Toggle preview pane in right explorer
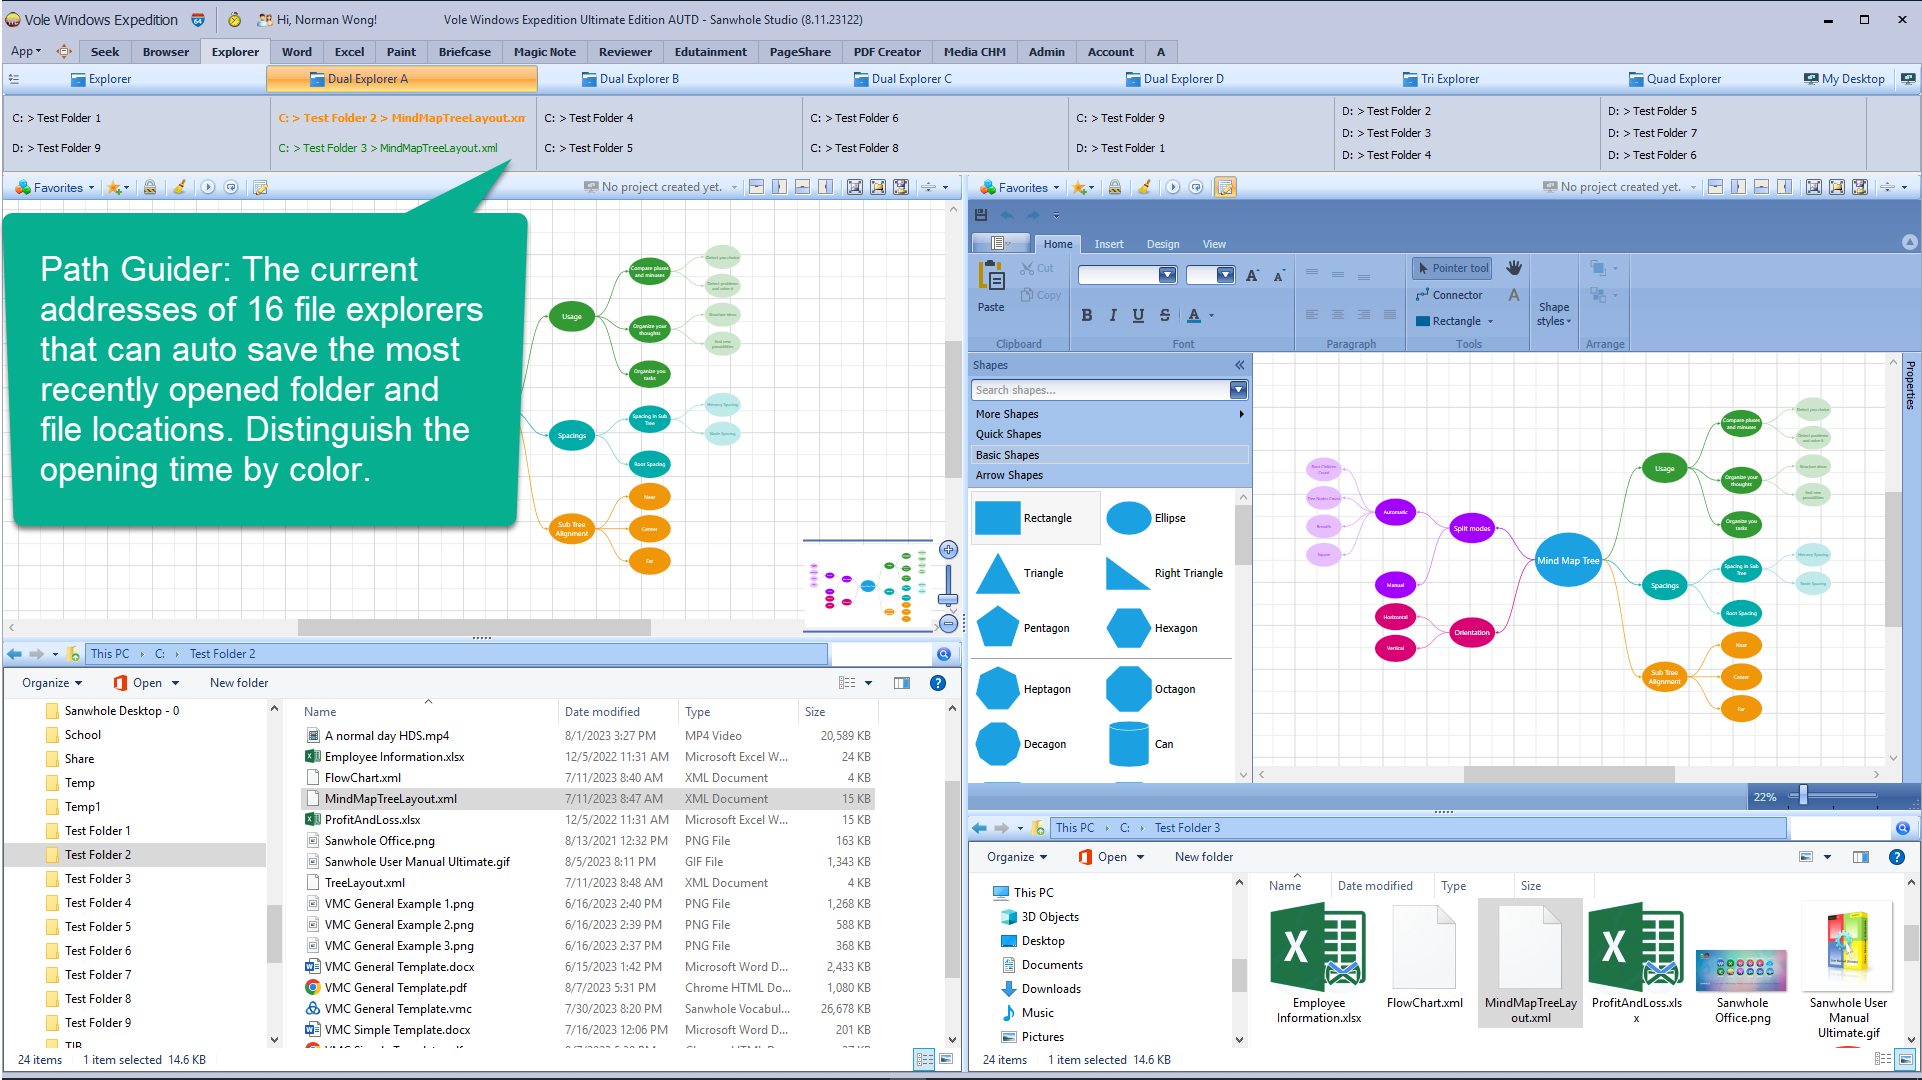 click(x=1861, y=857)
